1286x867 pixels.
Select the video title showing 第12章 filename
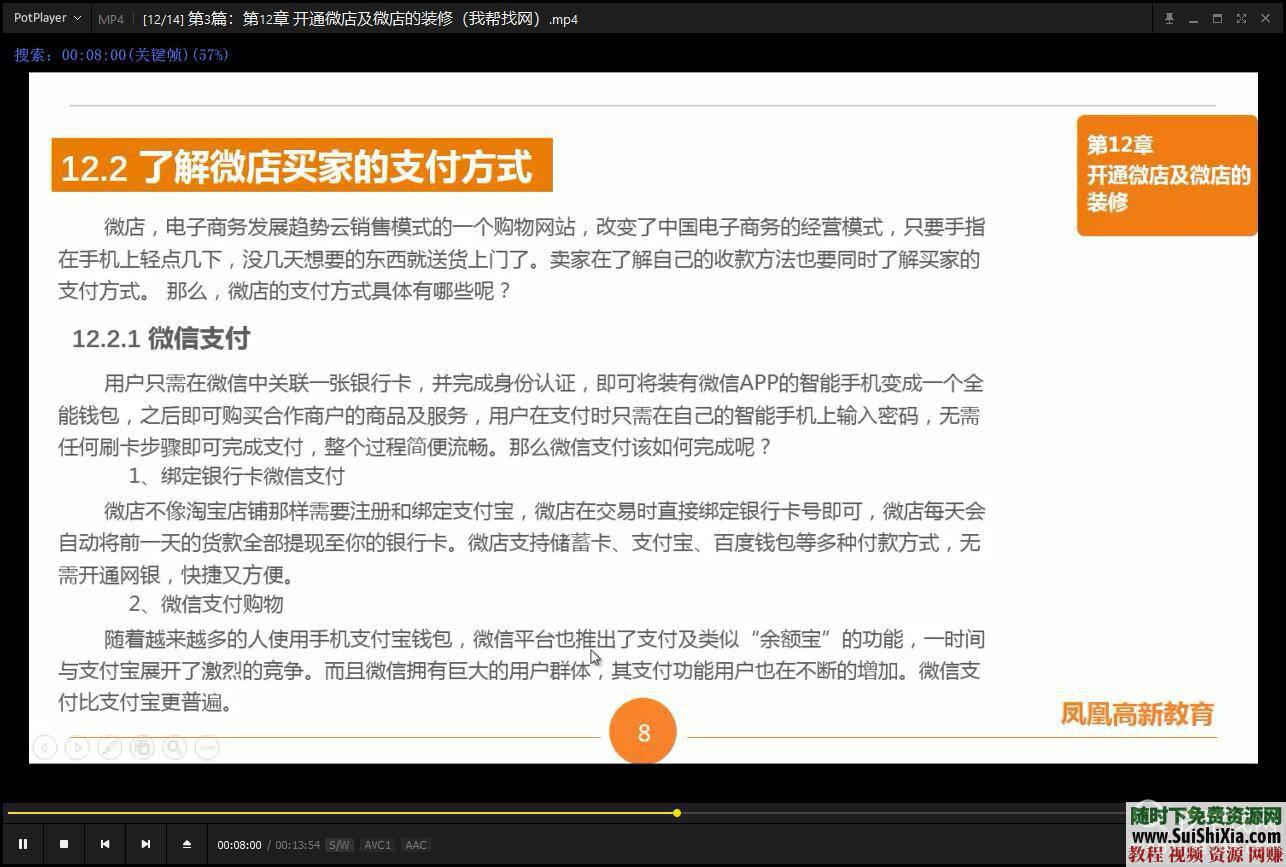pos(345,18)
